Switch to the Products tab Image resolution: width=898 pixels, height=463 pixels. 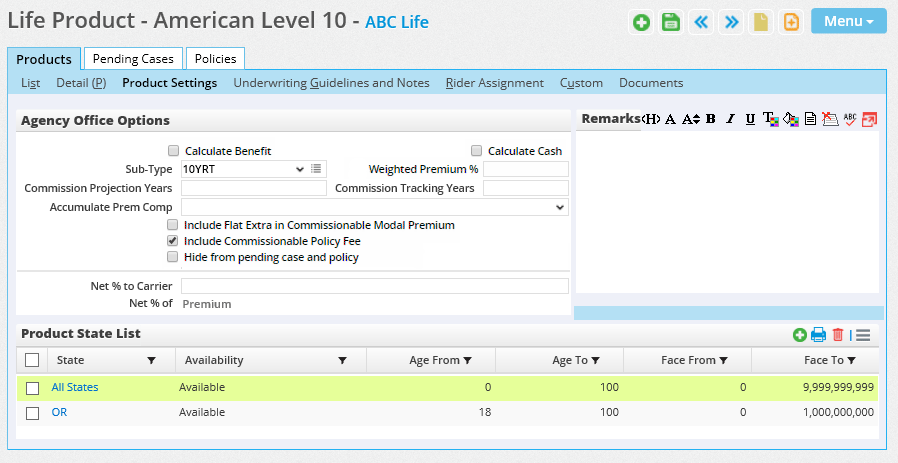point(44,59)
